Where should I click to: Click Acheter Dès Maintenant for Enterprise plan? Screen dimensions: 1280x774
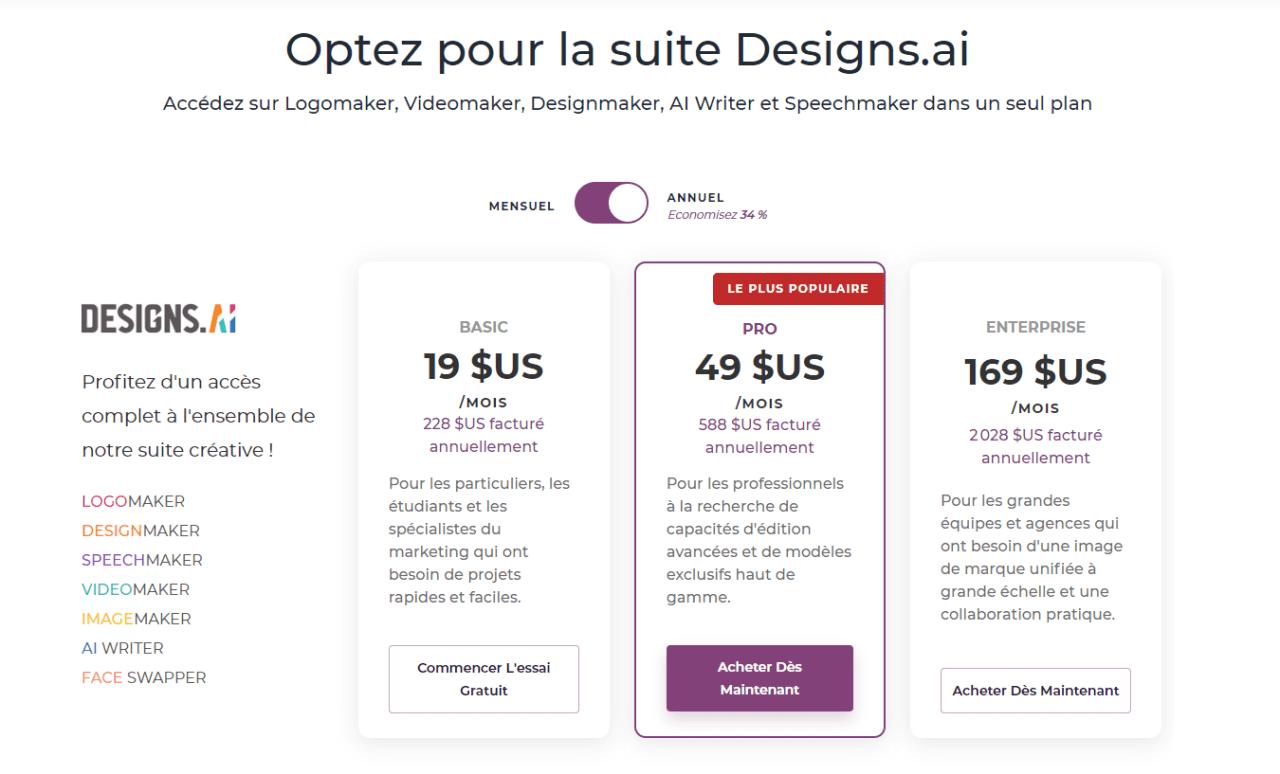tap(1035, 690)
